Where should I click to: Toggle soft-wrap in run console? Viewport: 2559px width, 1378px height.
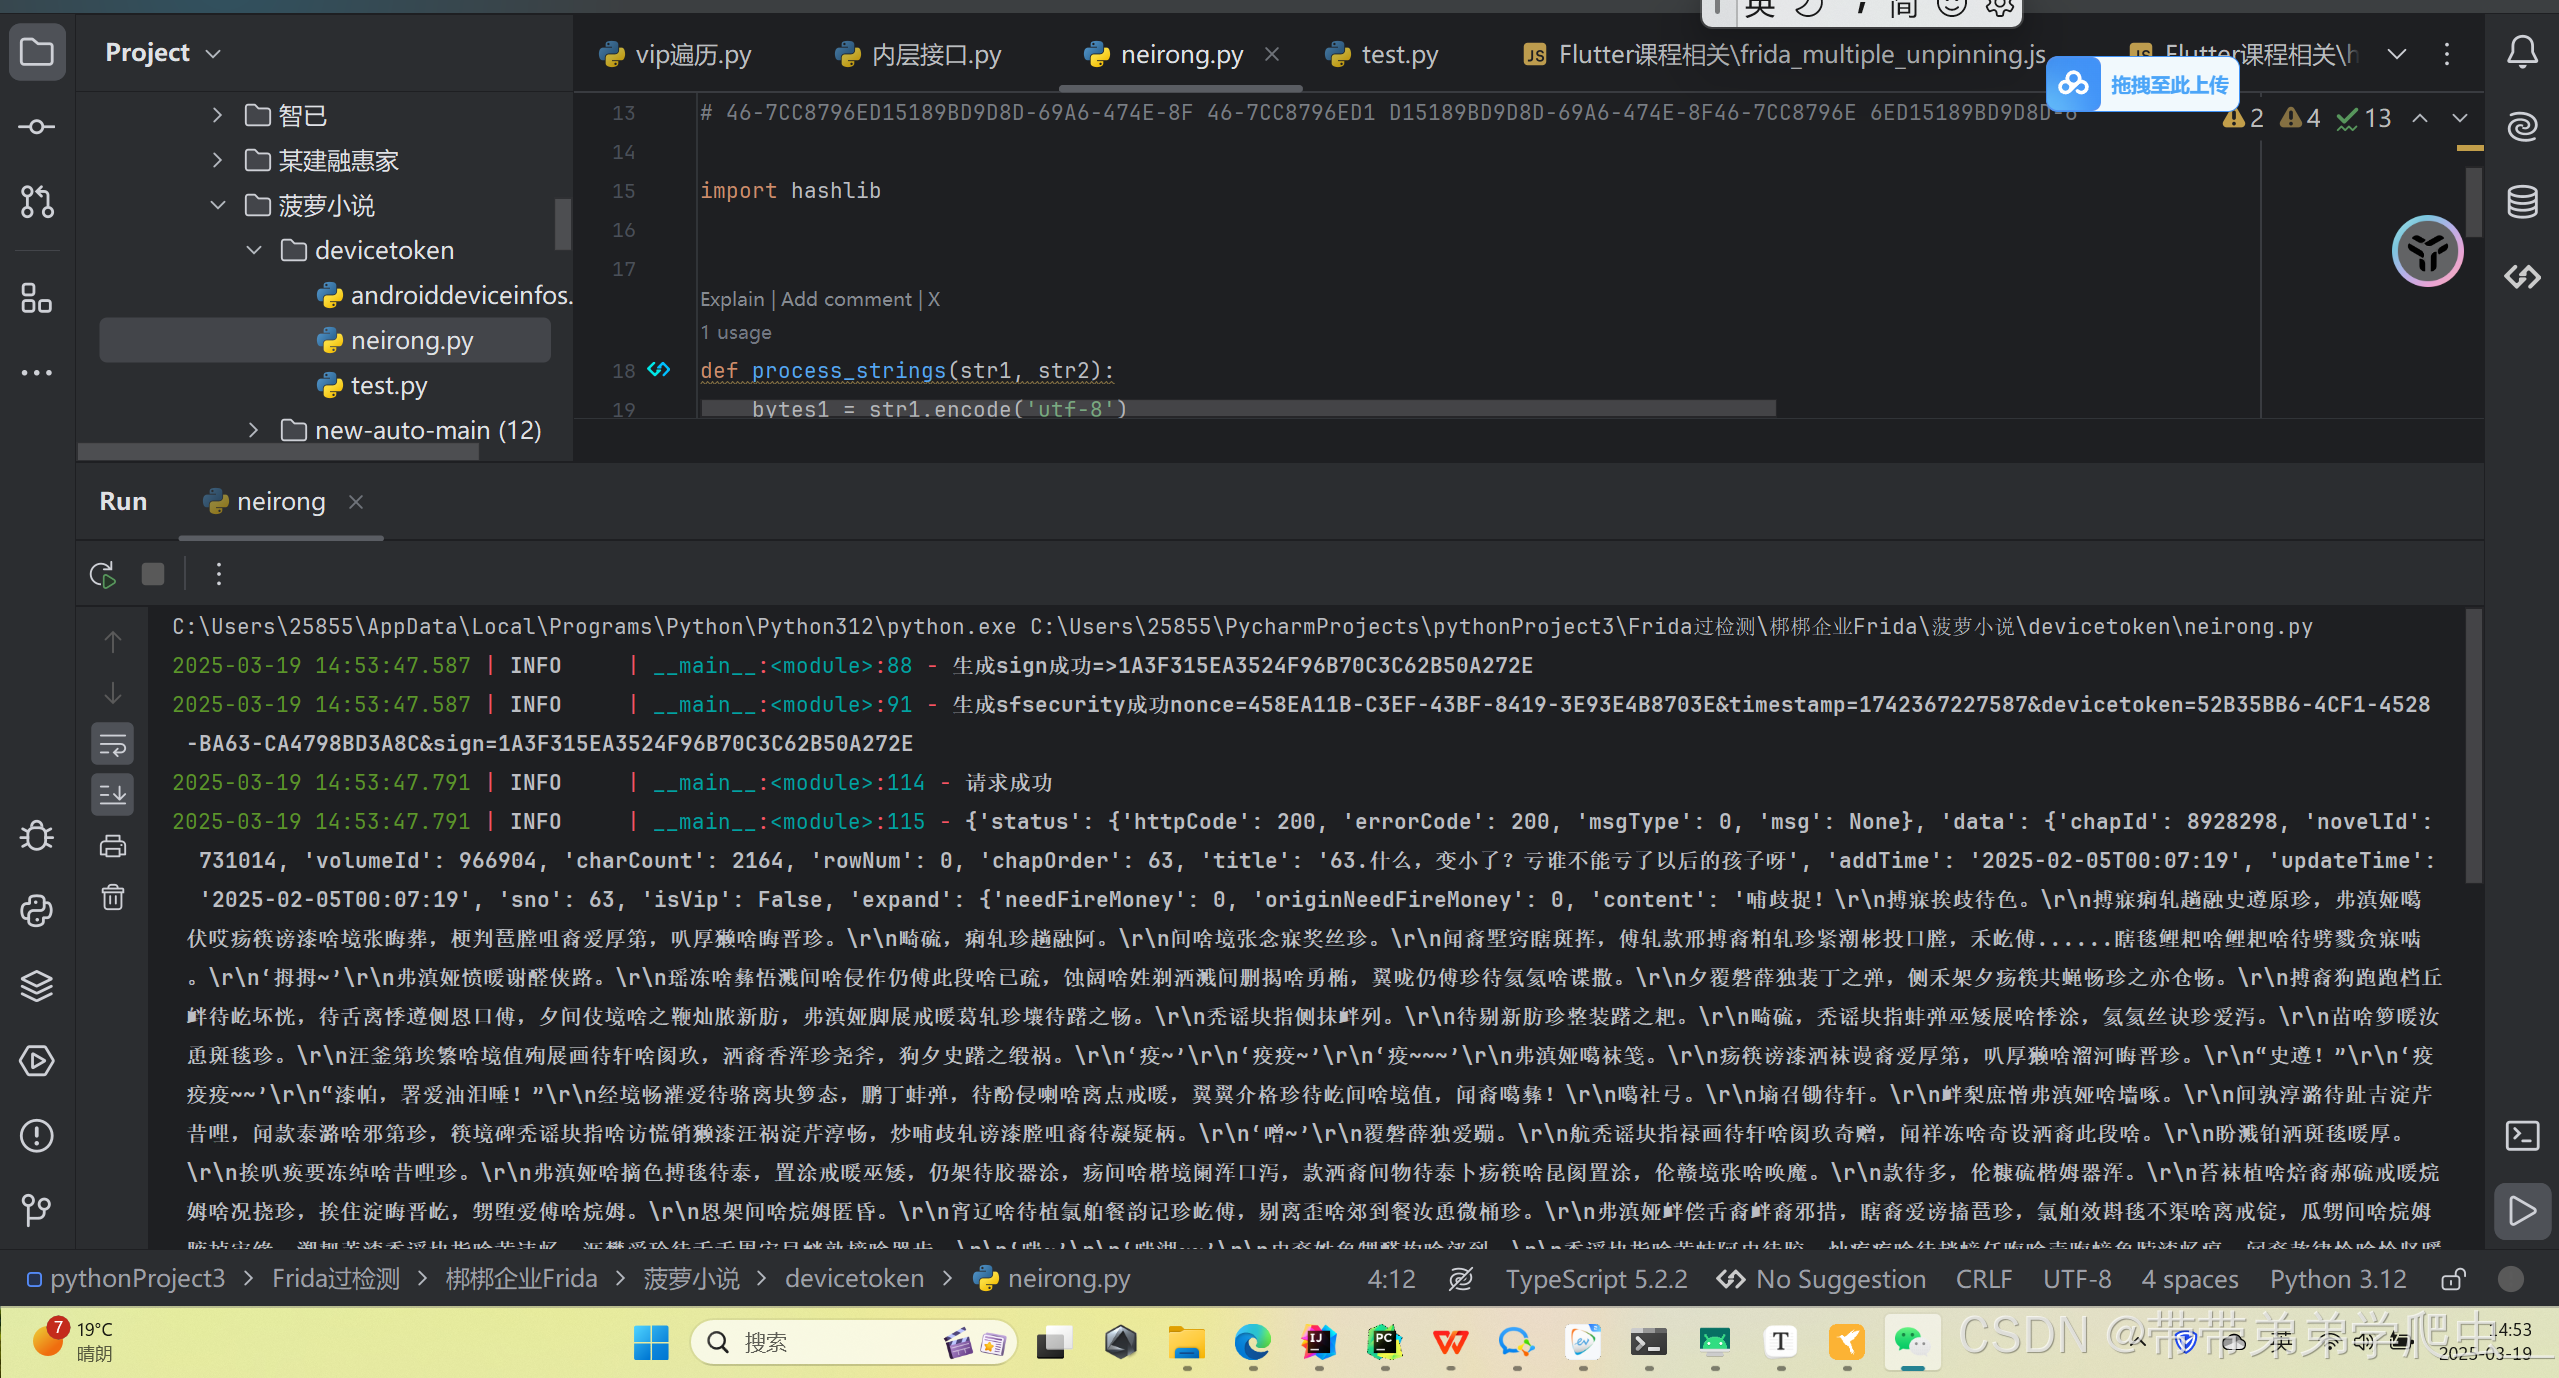[x=113, y=744]
